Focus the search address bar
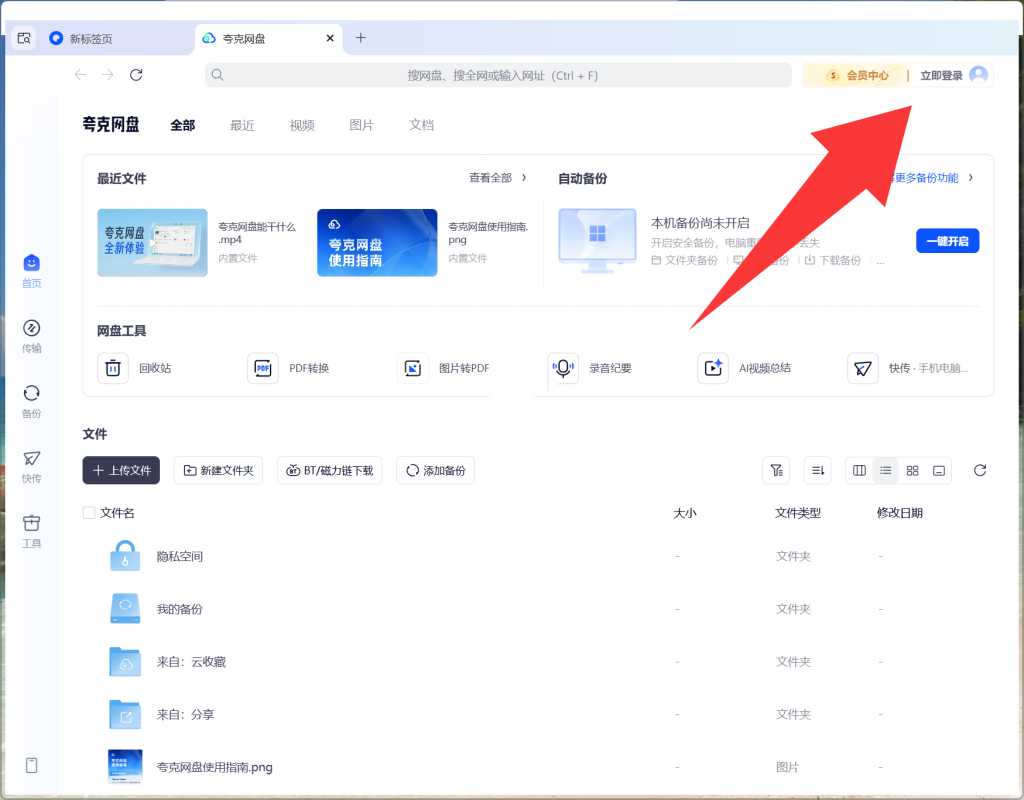1024x800 pixels. tap(498, 75)
